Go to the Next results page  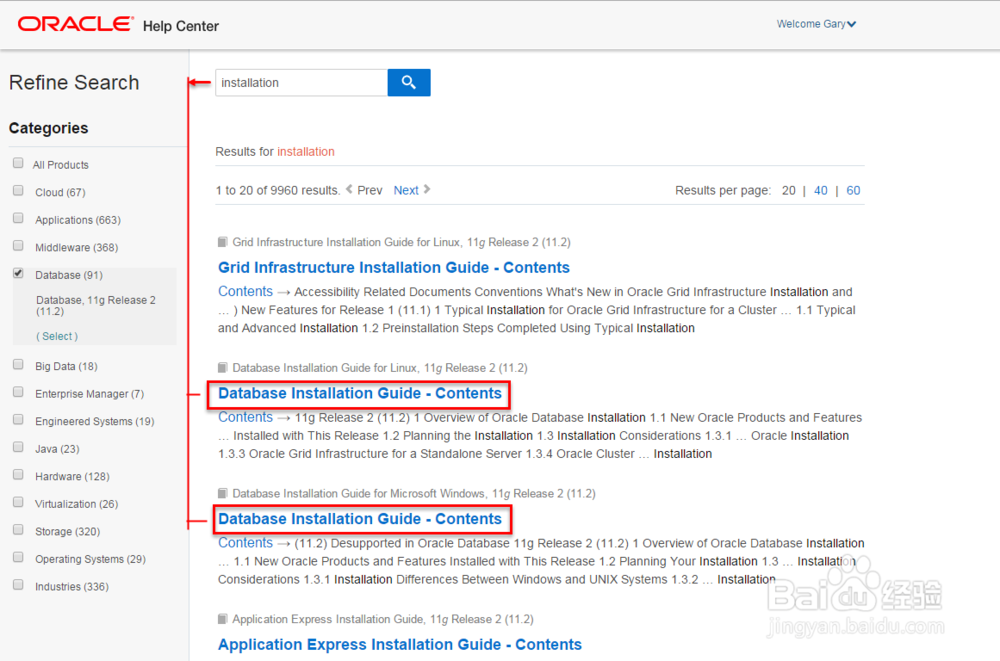(406, 190)
